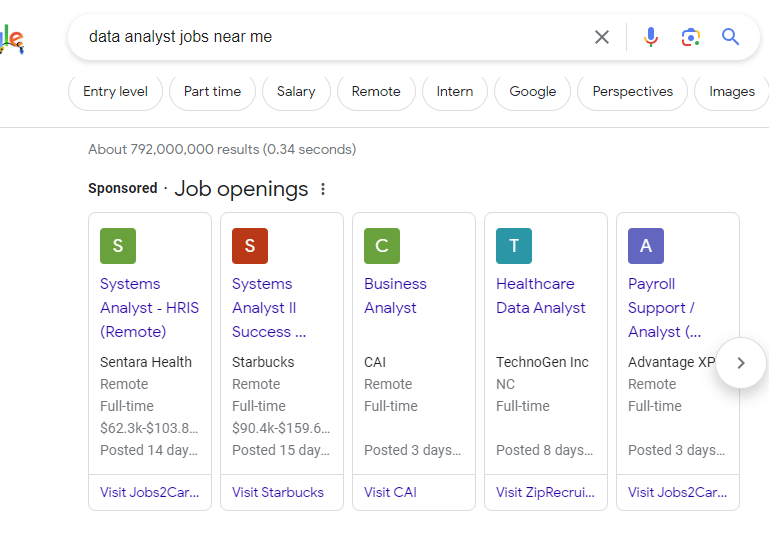Click the green S icon for Sentara Health
This screenshot has height=551, width=769.
pos(118,246)
